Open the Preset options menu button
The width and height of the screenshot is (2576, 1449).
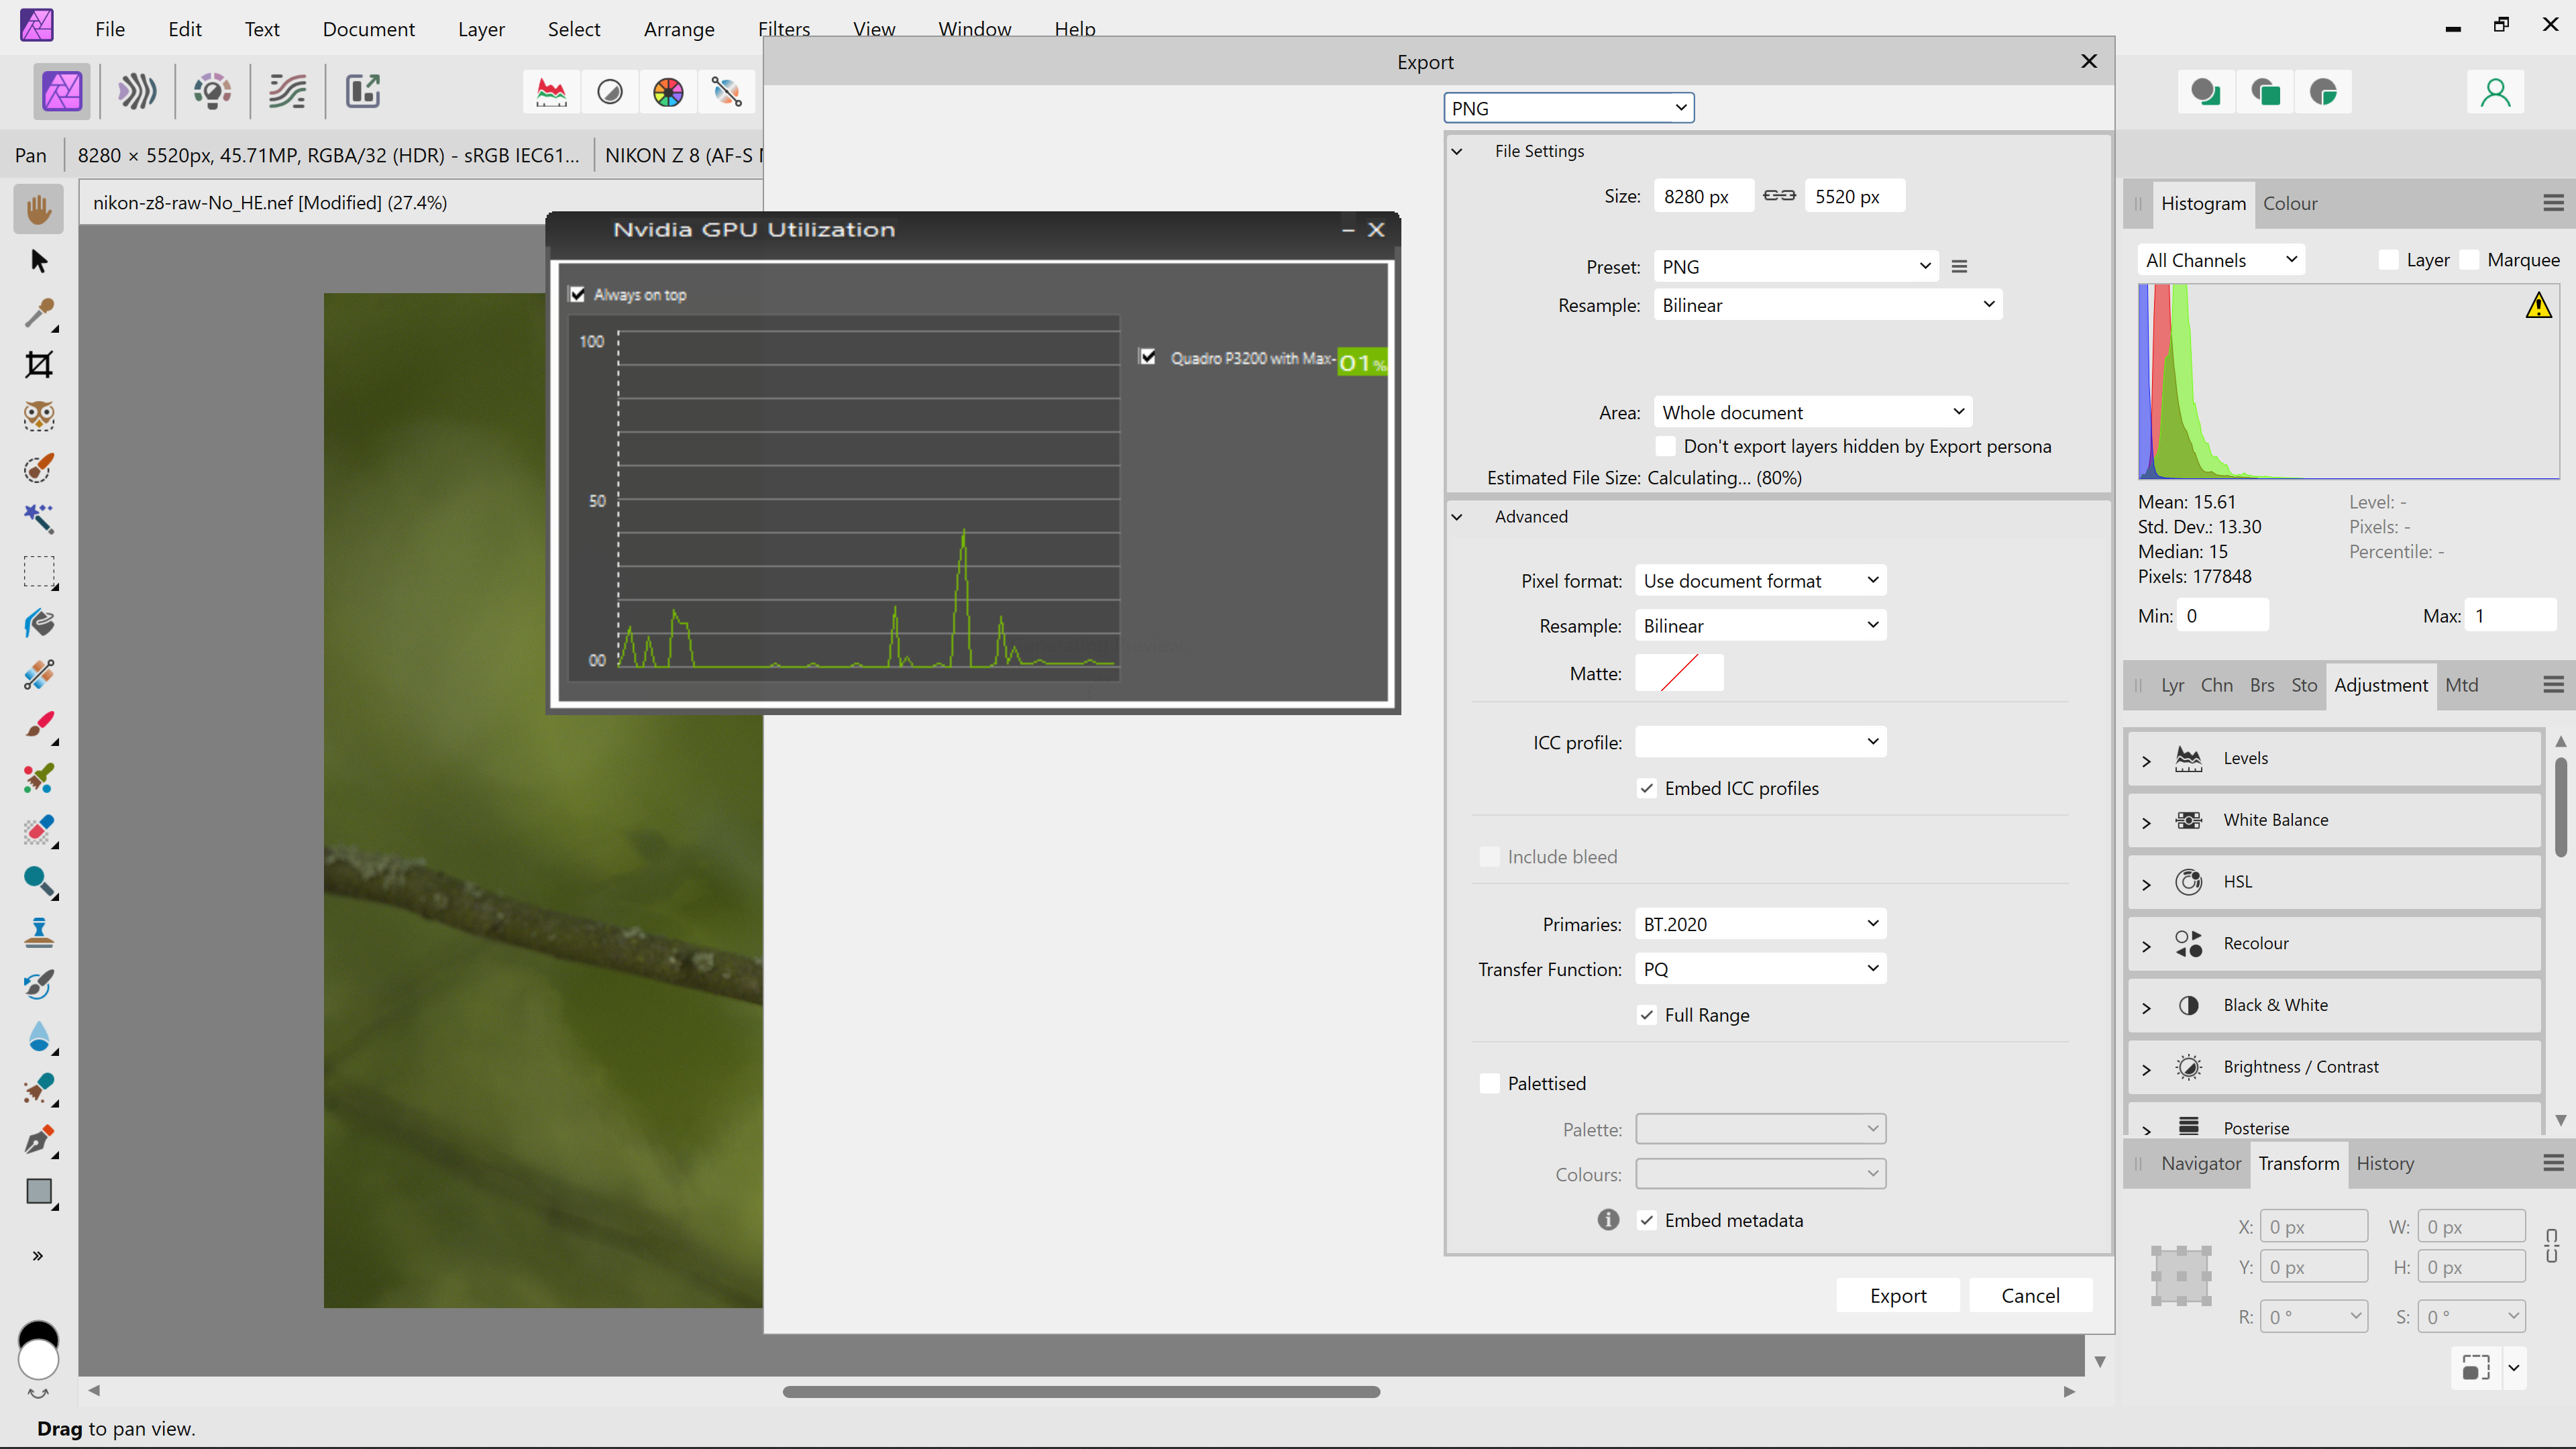(x=1960, y=267)
